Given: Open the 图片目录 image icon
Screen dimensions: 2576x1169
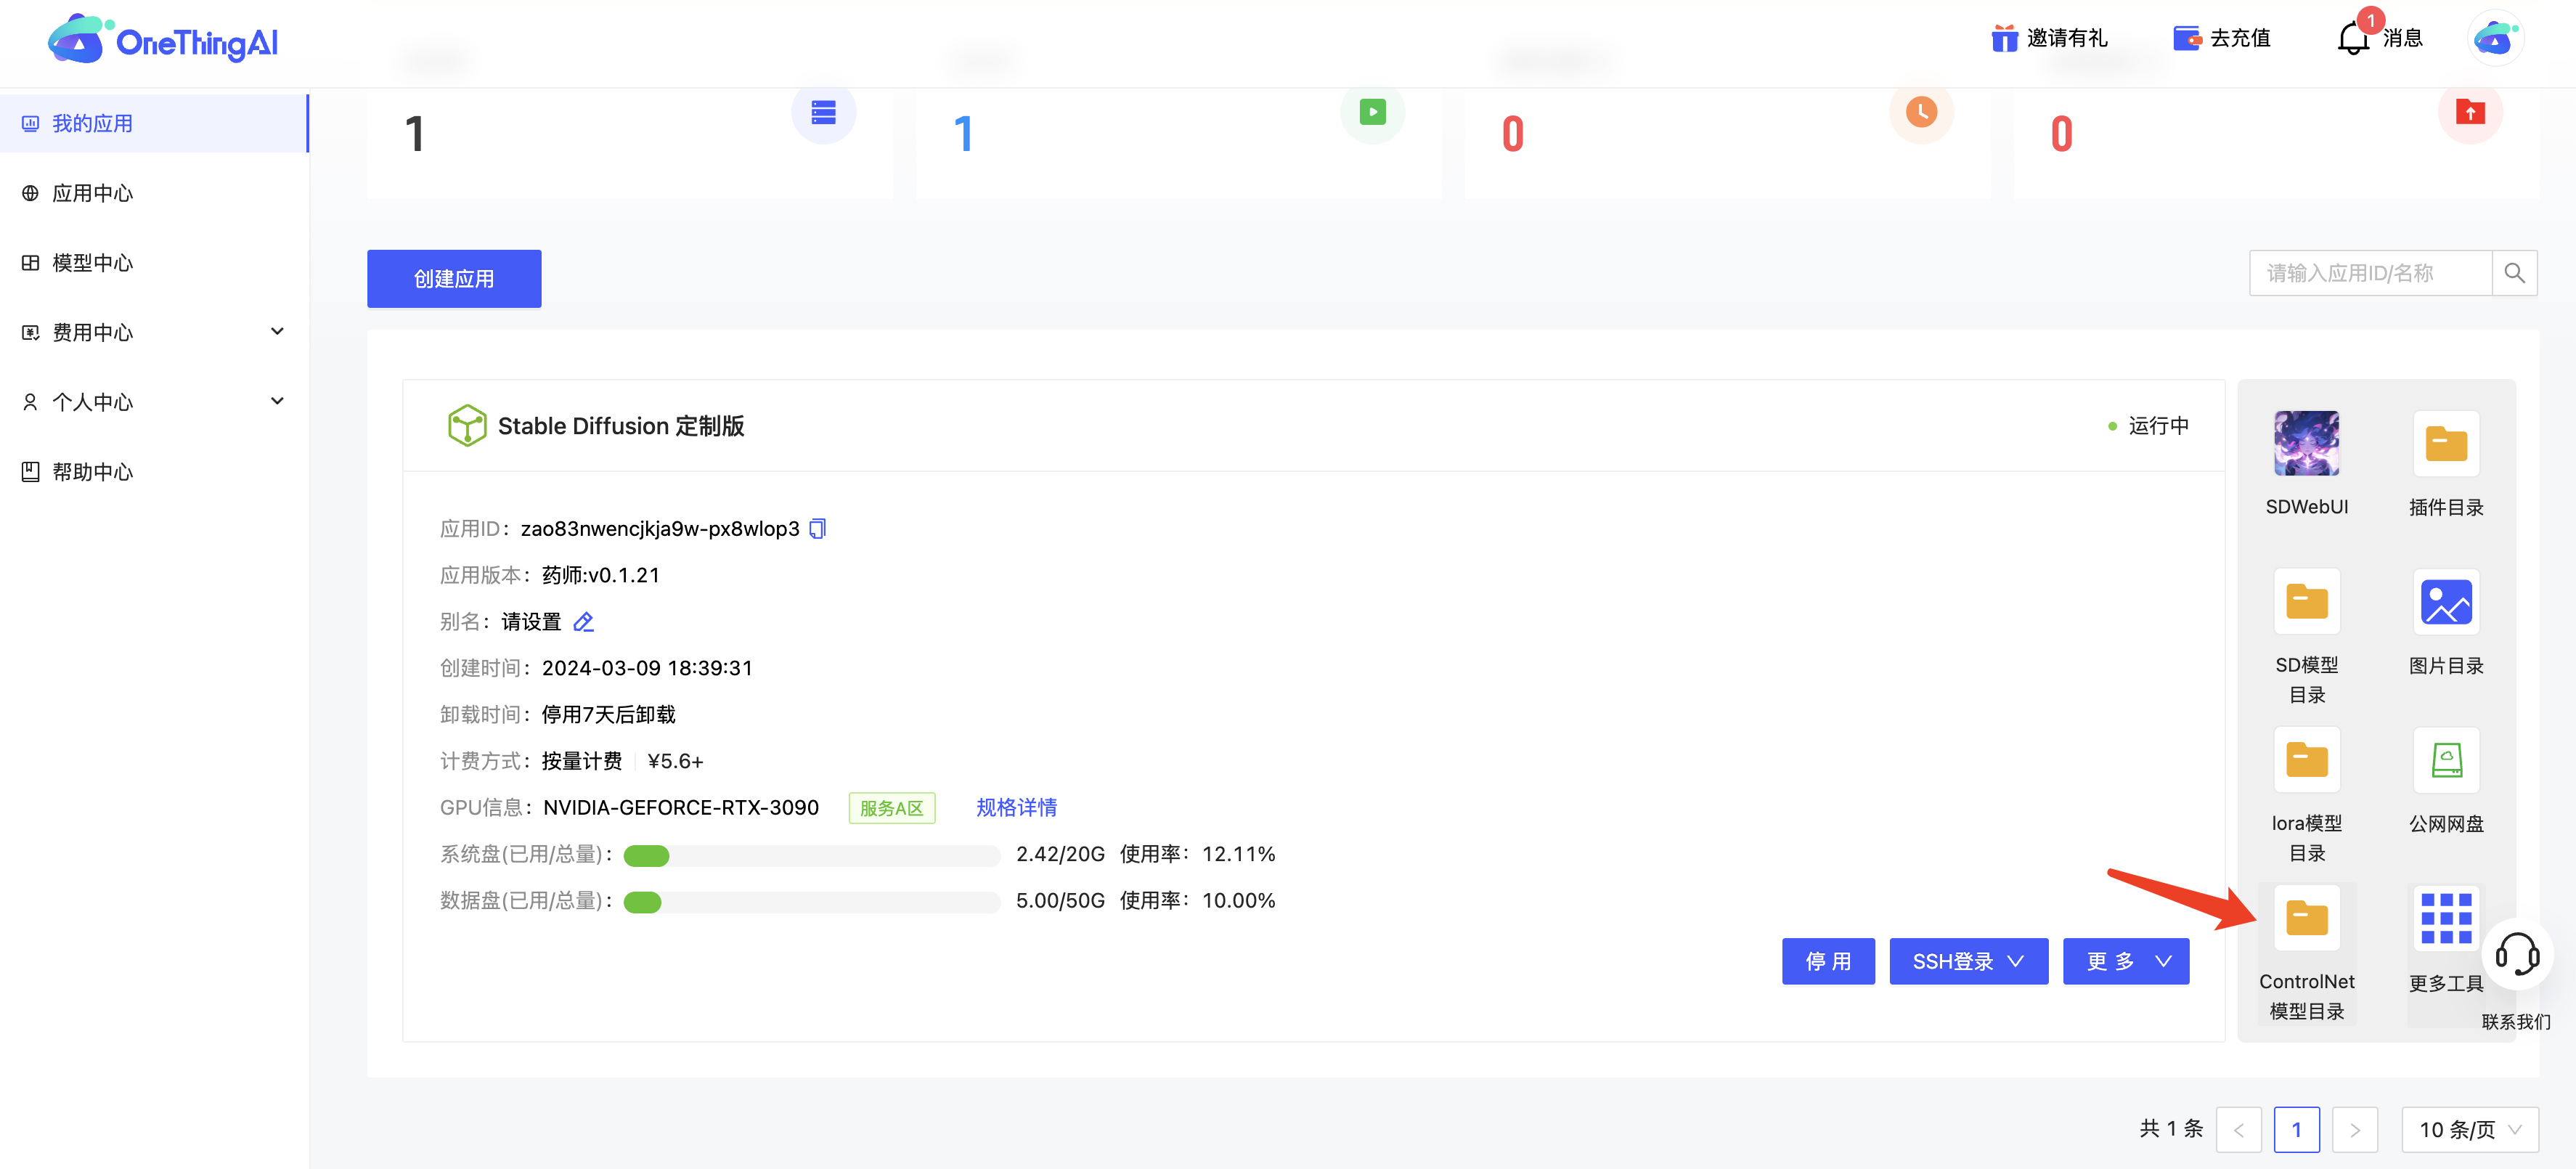Looking at the screenshot, I should point(2445,602).
